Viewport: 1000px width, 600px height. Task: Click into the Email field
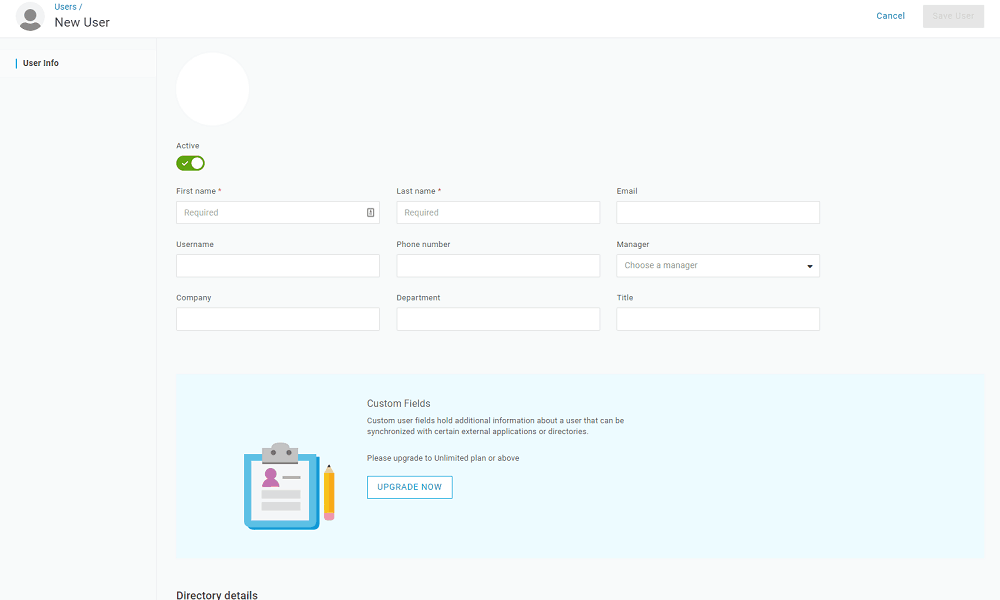tap(717, 212)
